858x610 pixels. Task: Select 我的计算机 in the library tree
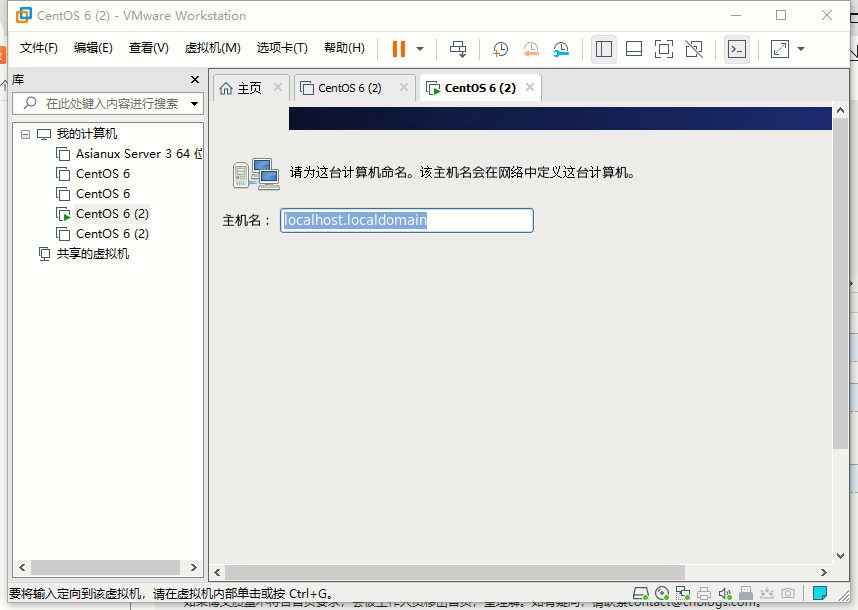(x=86, y=133)
